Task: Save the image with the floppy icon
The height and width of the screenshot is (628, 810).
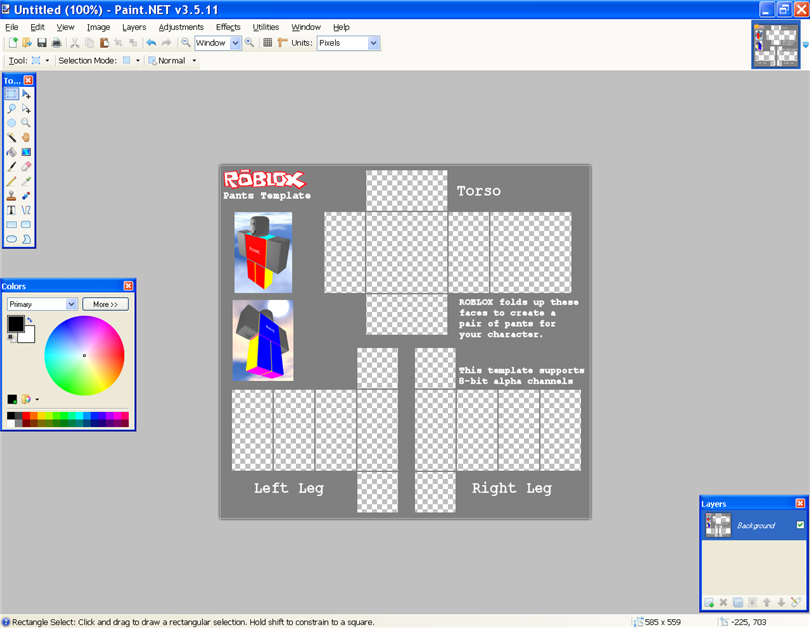Action: pos(42,43)
